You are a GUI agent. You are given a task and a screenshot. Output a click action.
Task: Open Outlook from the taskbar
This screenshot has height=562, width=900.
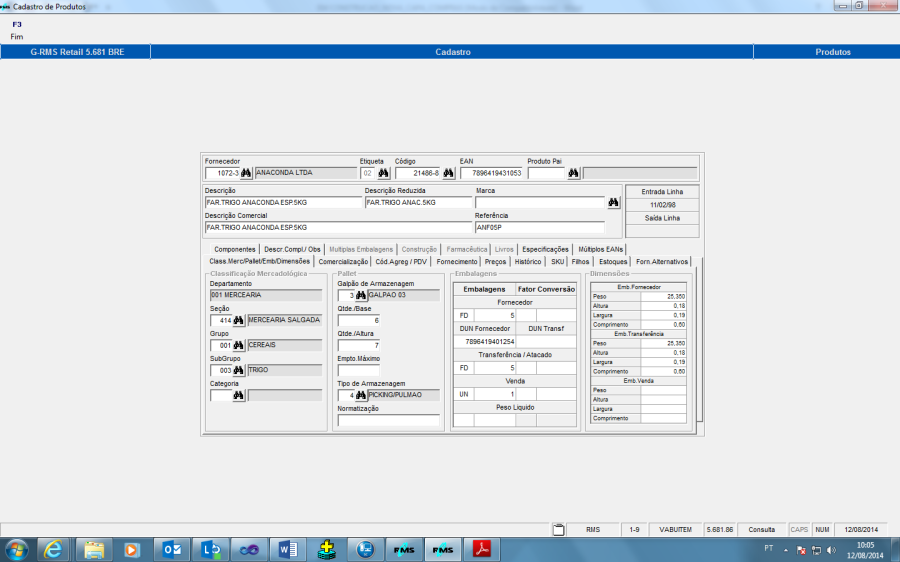tap(172, 550)
